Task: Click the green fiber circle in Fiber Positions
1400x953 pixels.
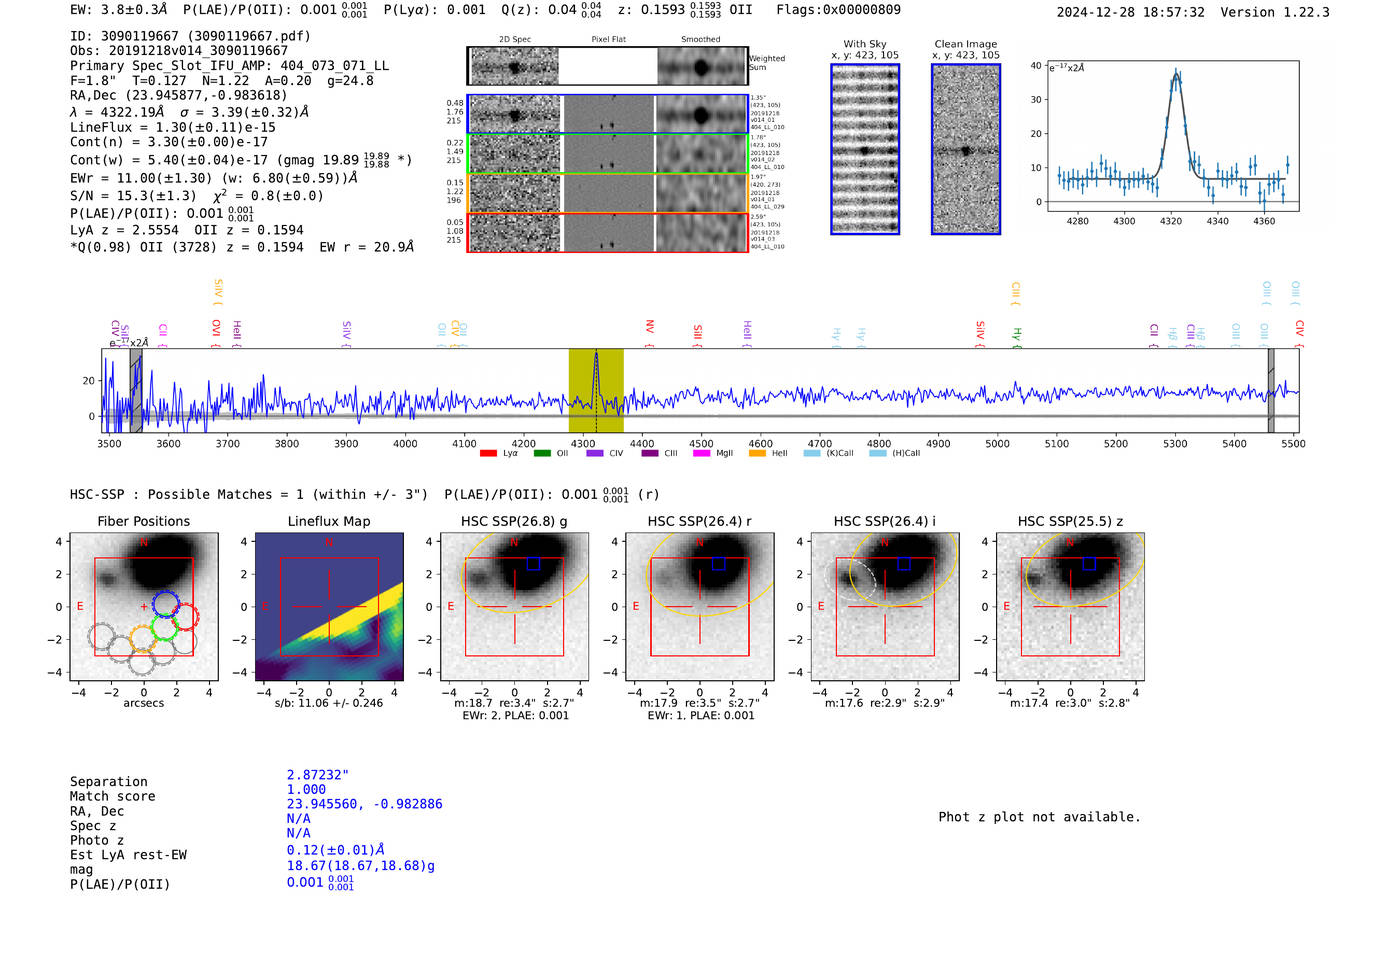Action: click(164, 629)
